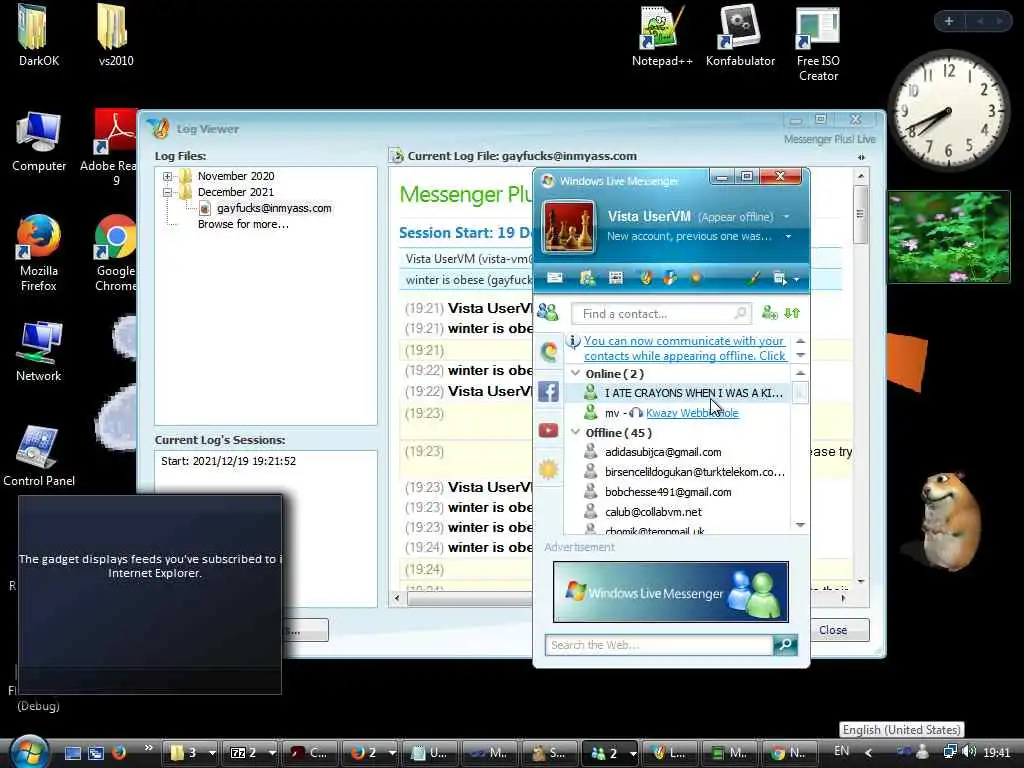Click the Messenger Plus flame icon in toolbar
The height and width of the screenshot is (768, 1024).
point(645,278)
